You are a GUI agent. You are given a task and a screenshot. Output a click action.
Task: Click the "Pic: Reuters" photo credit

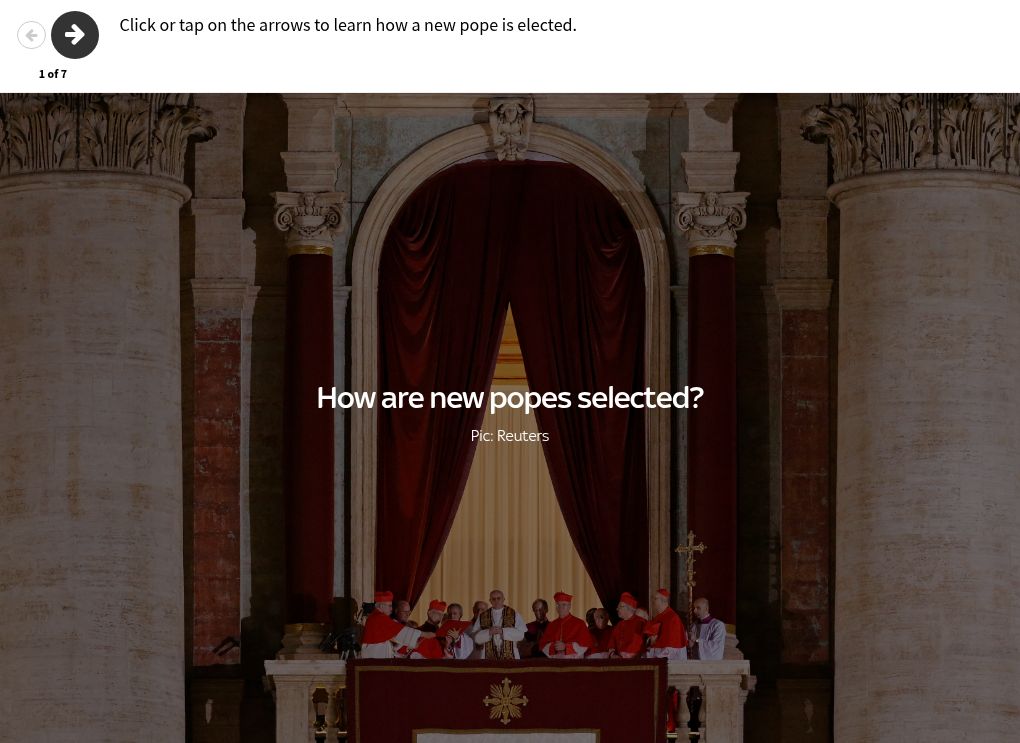coord(510,436)
